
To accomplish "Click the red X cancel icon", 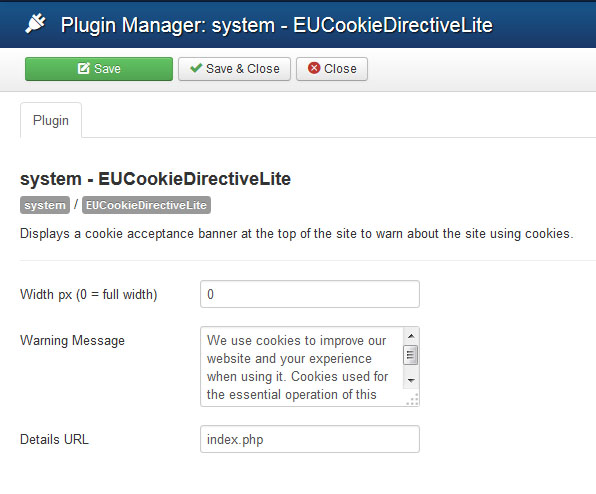I will (x=314, y=68).
